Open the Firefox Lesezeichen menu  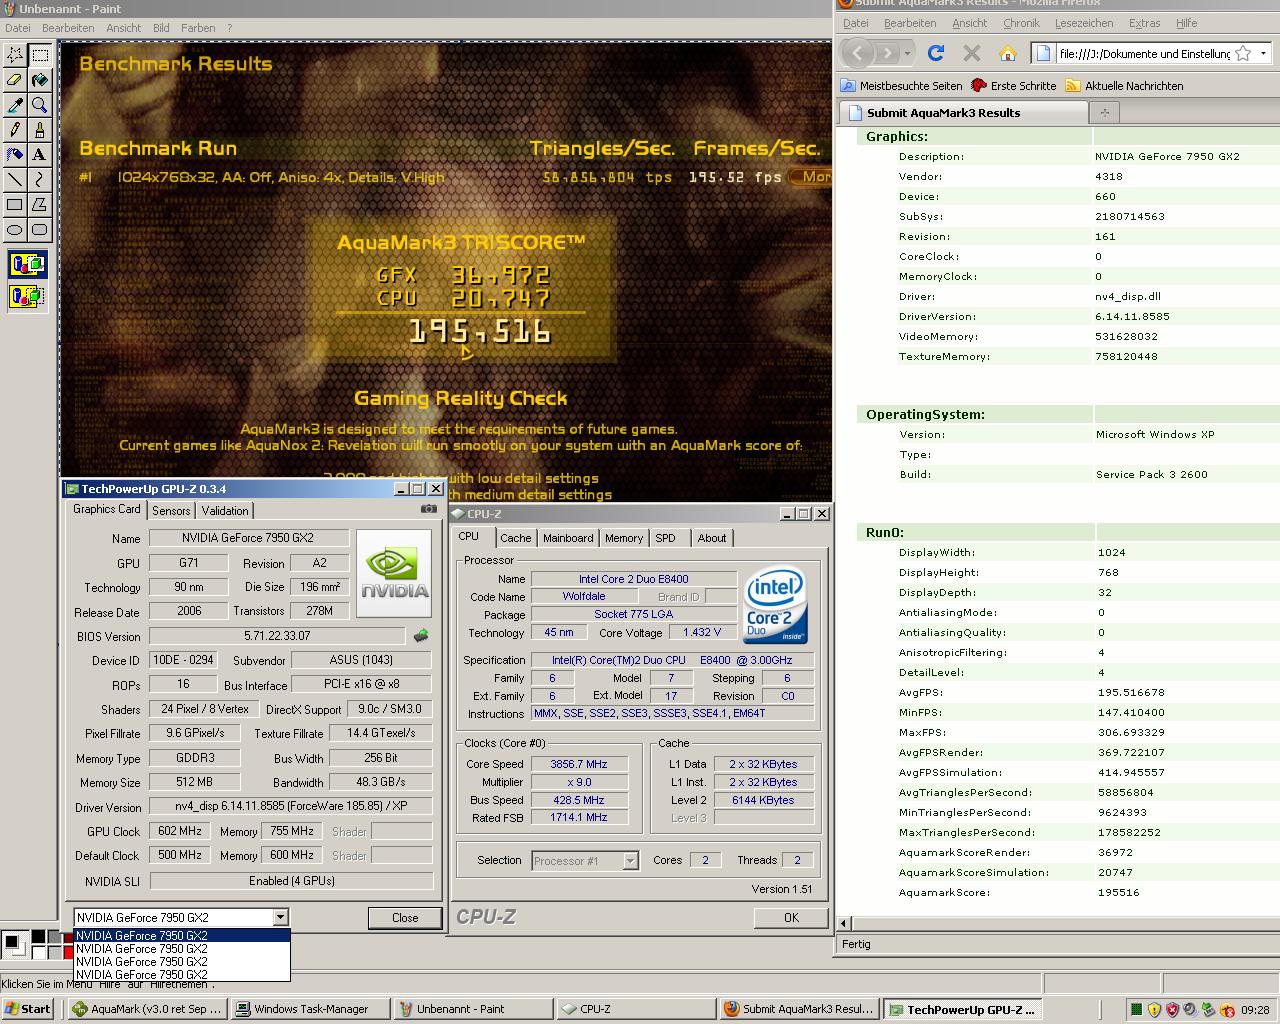coord(1083,23)
